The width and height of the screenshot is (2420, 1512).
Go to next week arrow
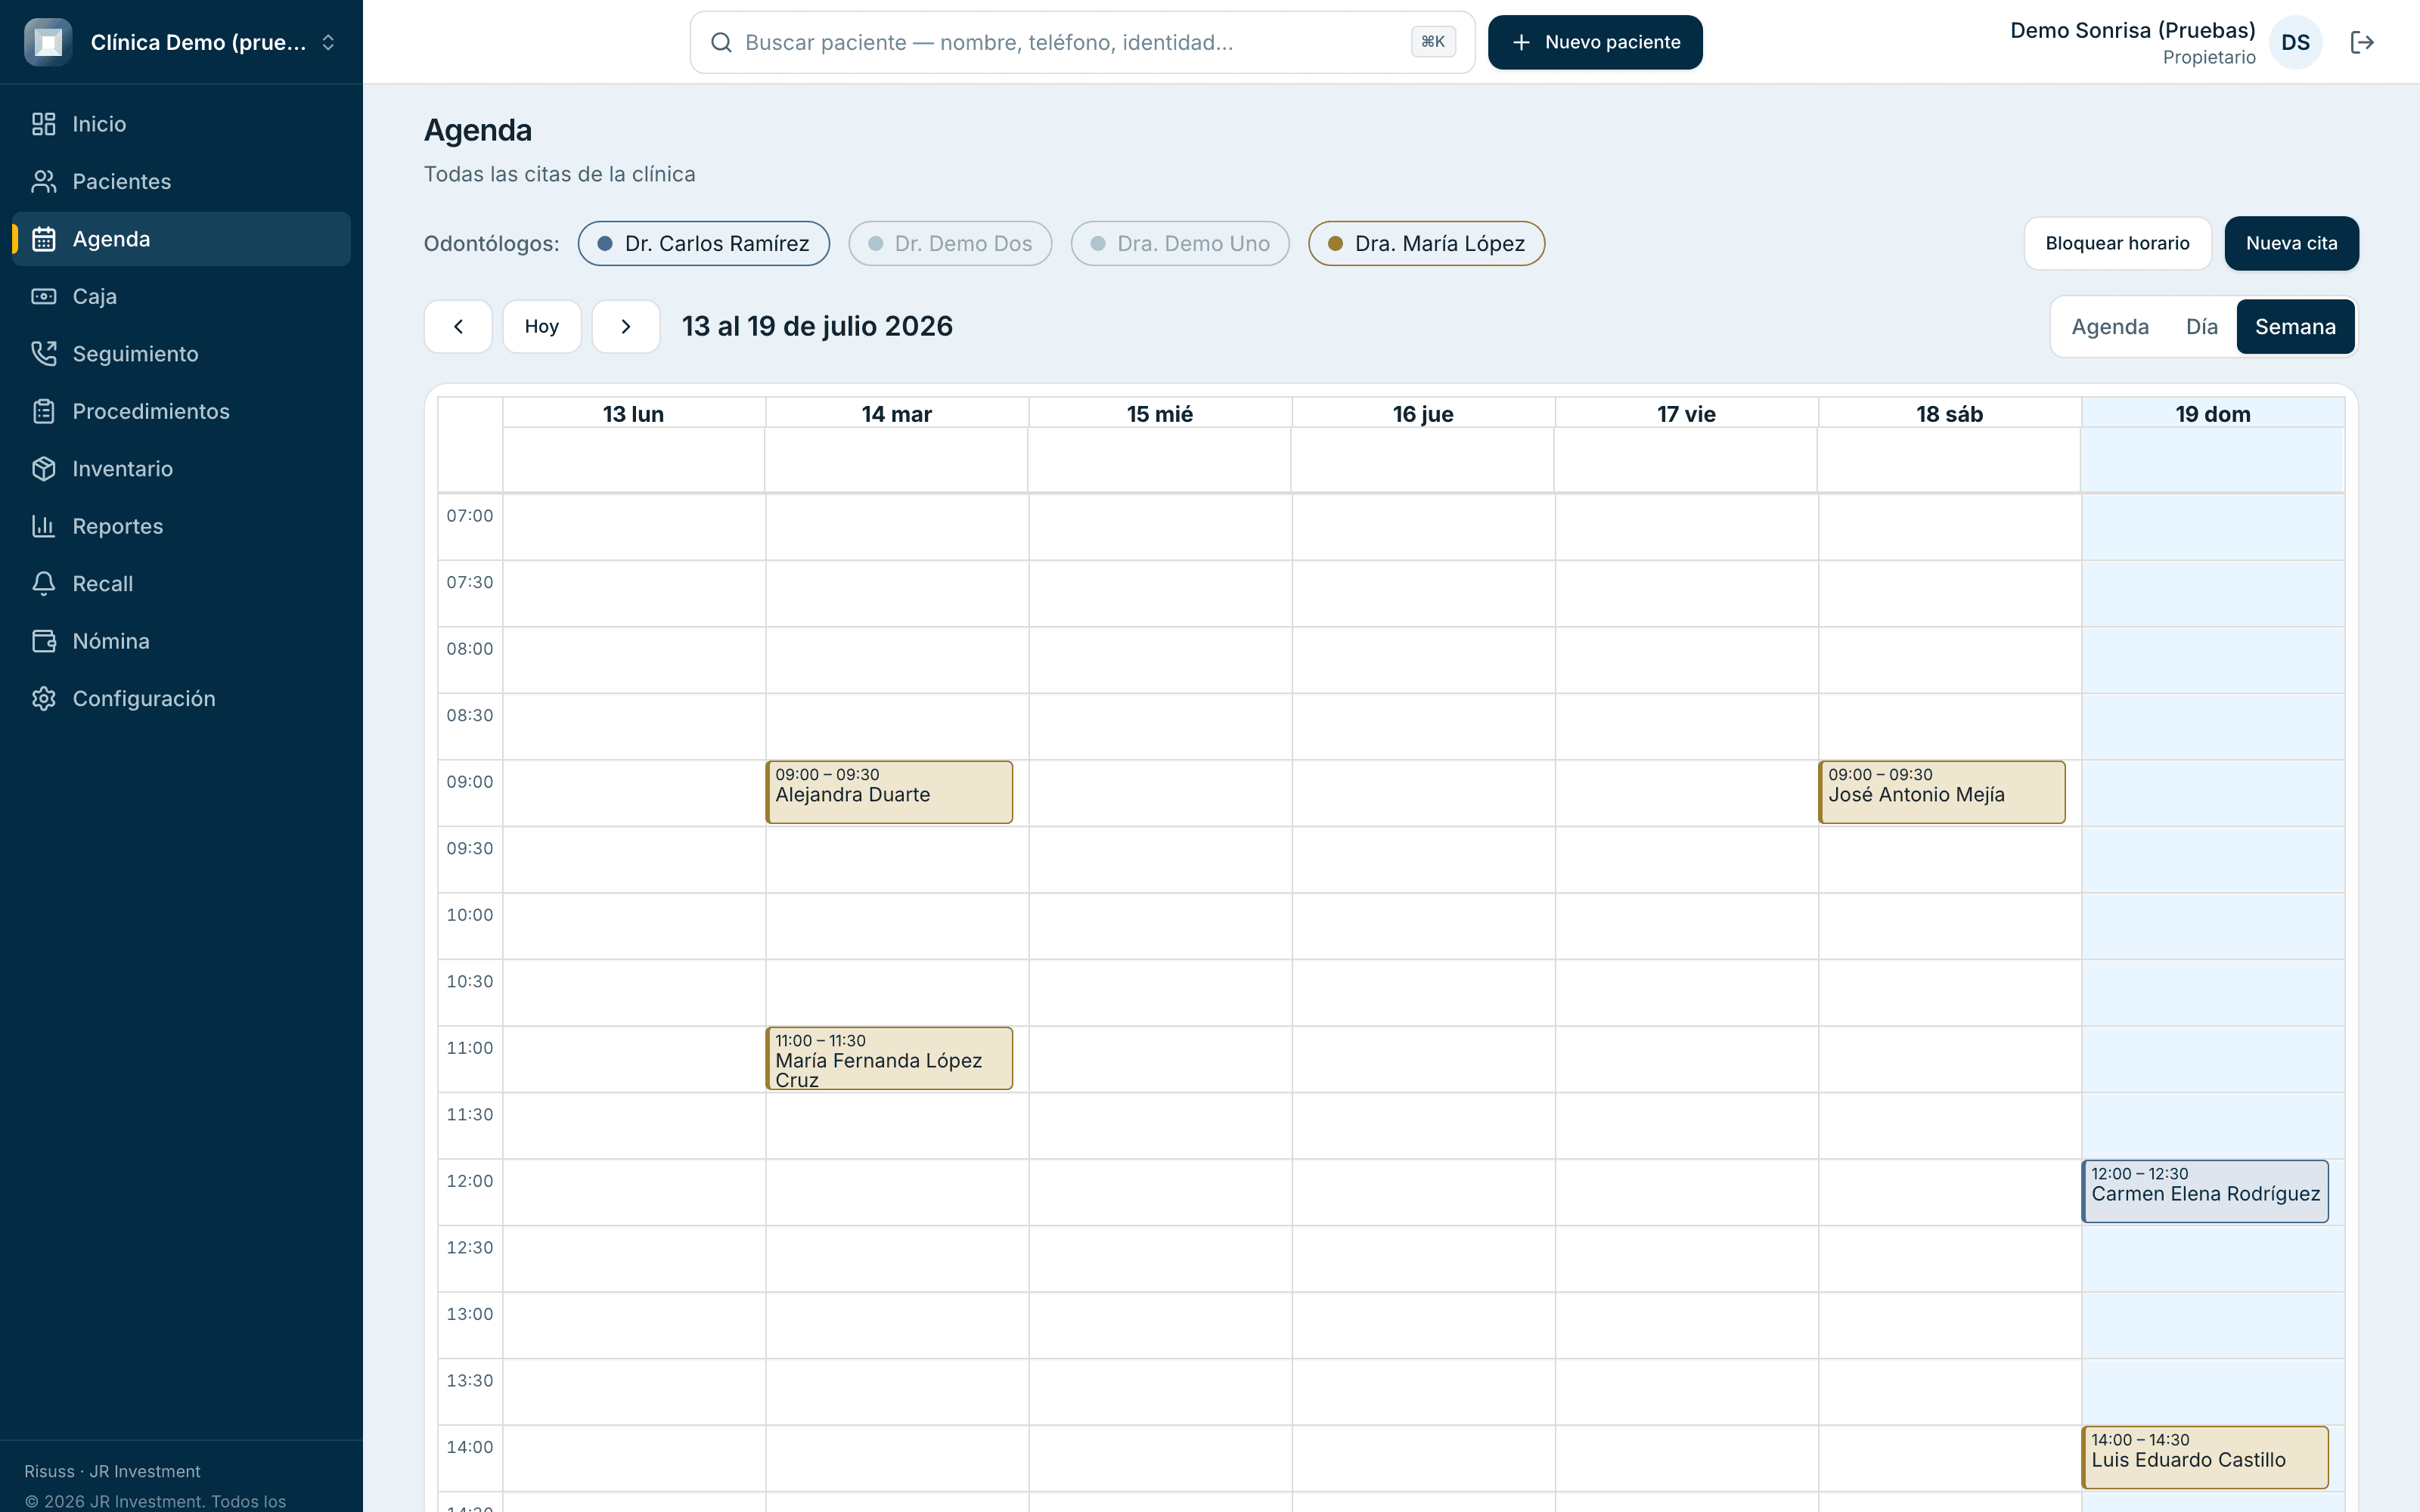point(626,327)
